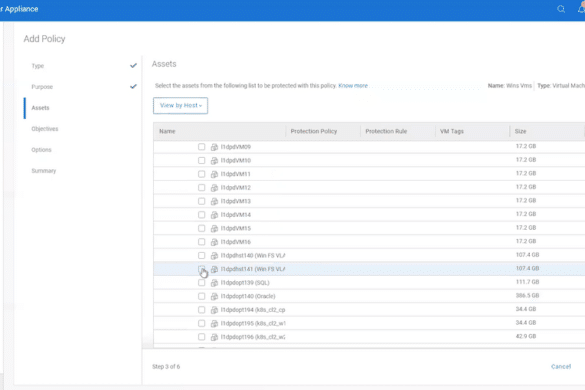Click the l1dpdVM12 asset name

pyautogui.click(x=236, y=188)
